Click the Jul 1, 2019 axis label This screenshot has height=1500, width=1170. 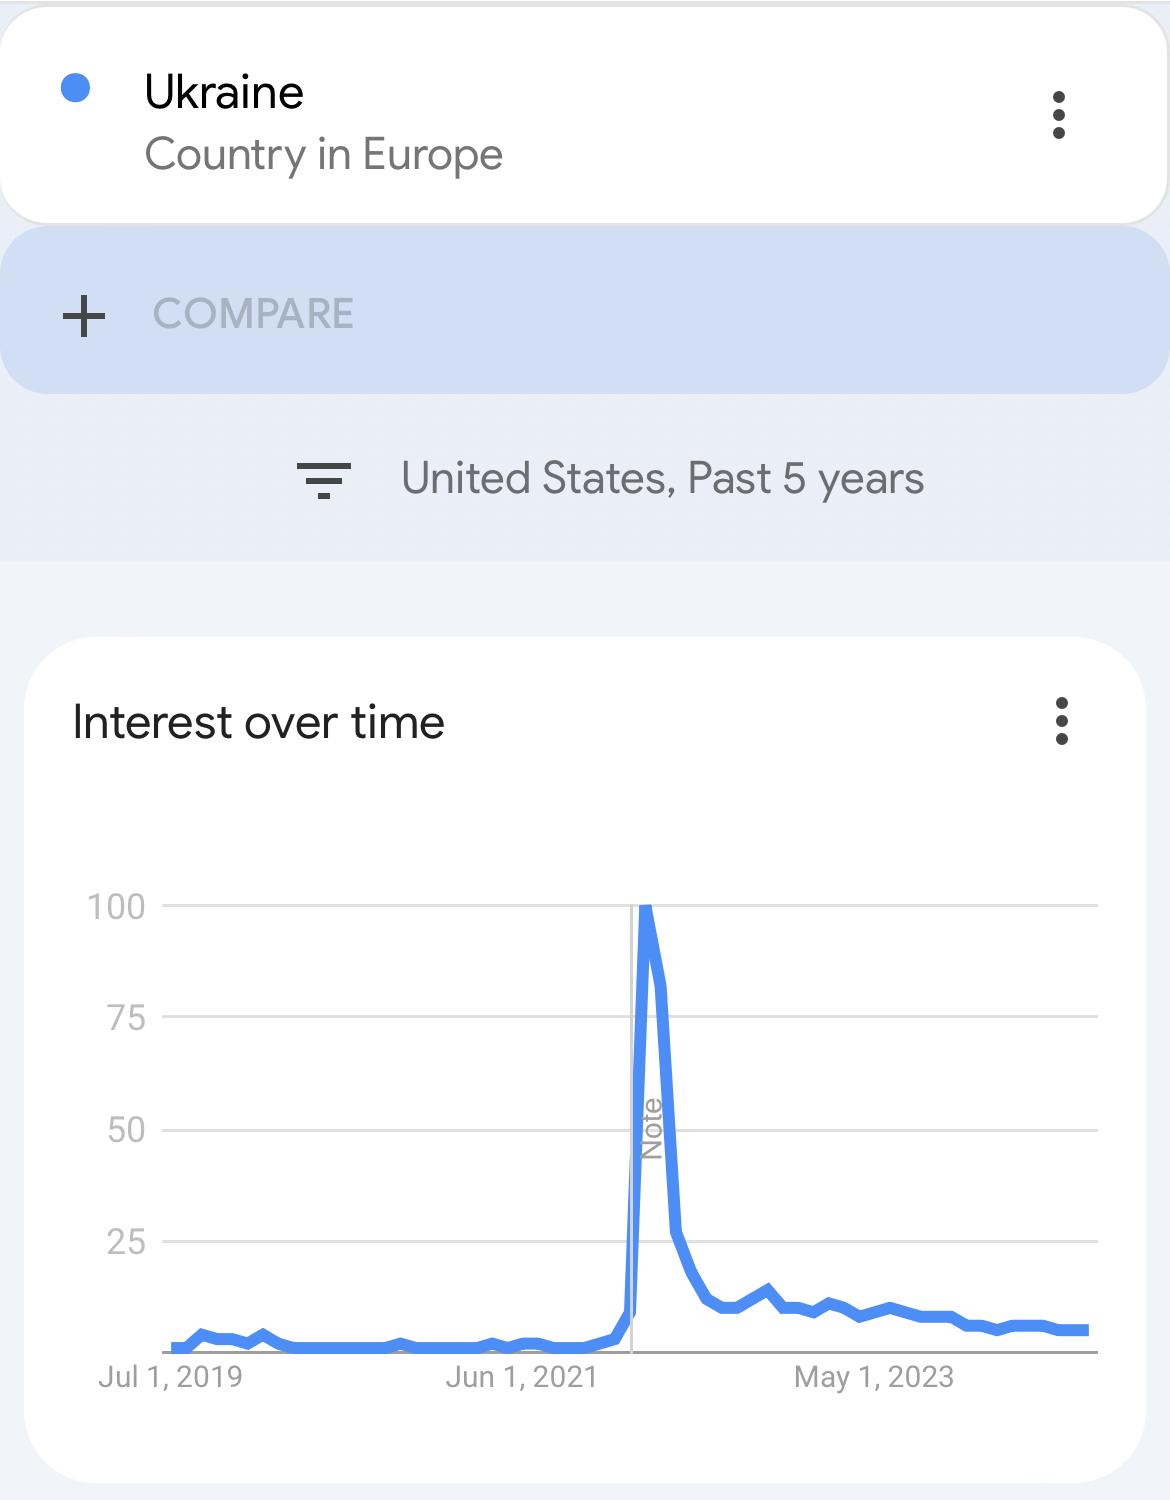[x=170, y=1377]
